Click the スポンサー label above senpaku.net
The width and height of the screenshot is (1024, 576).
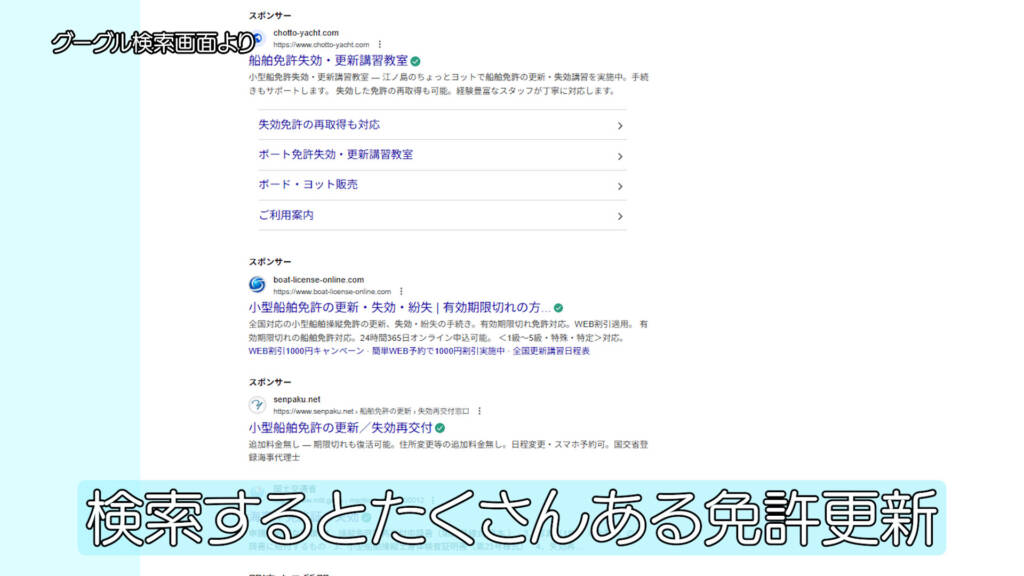[270, 382]
